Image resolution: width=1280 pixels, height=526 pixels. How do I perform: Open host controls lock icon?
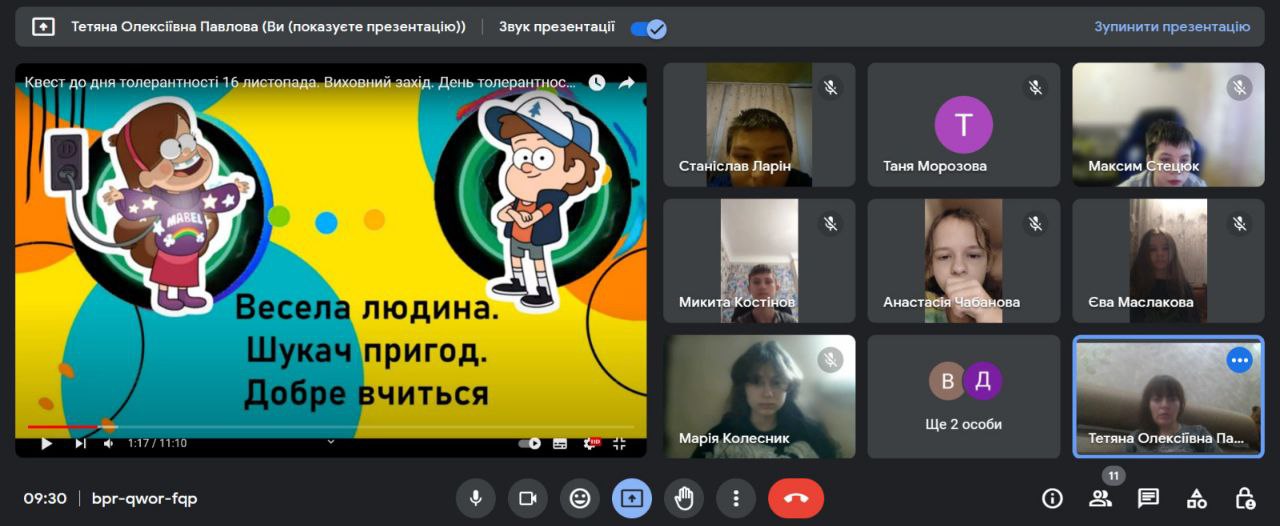pos(1245,498)
